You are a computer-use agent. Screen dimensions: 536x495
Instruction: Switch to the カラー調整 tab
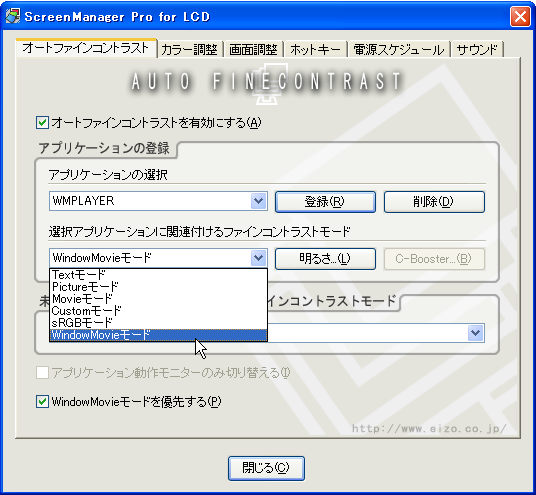click(x=189, y=50)
